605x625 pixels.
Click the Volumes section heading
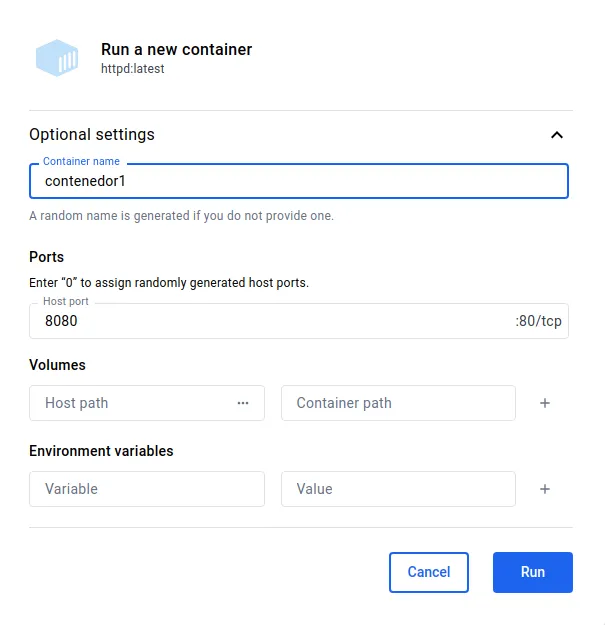point(57,365)
